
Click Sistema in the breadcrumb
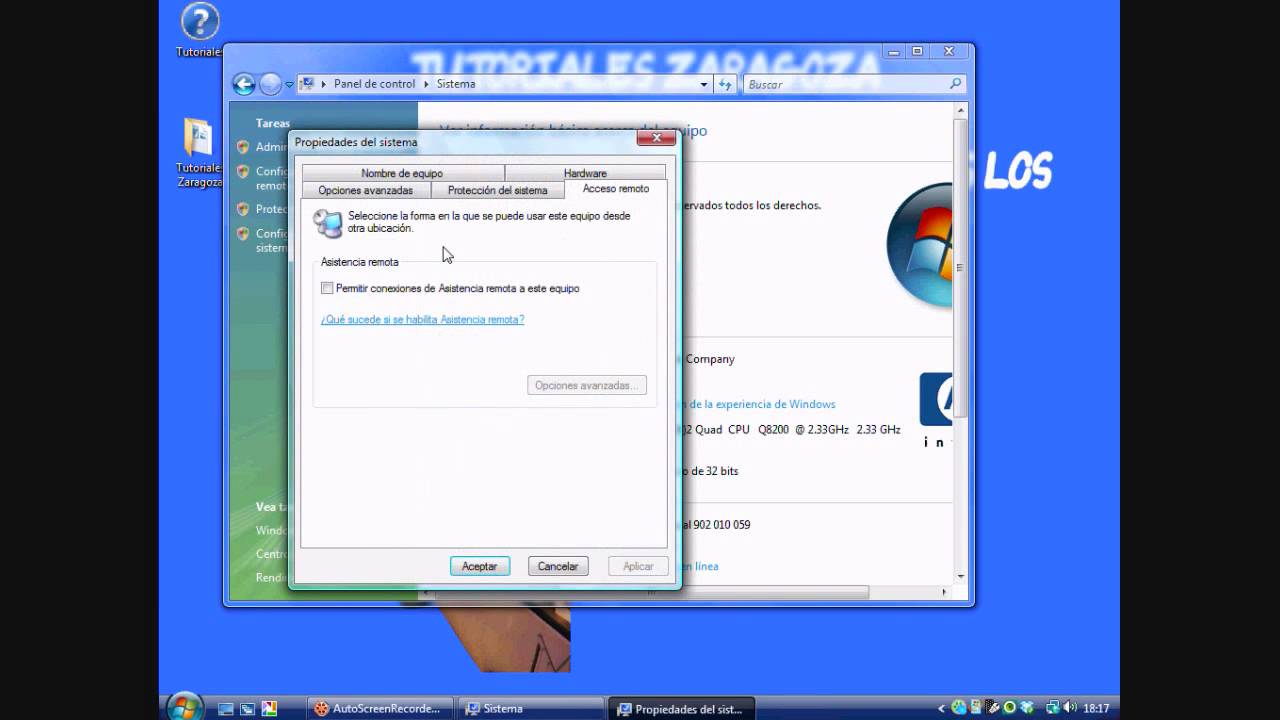[x=456, y=84]
